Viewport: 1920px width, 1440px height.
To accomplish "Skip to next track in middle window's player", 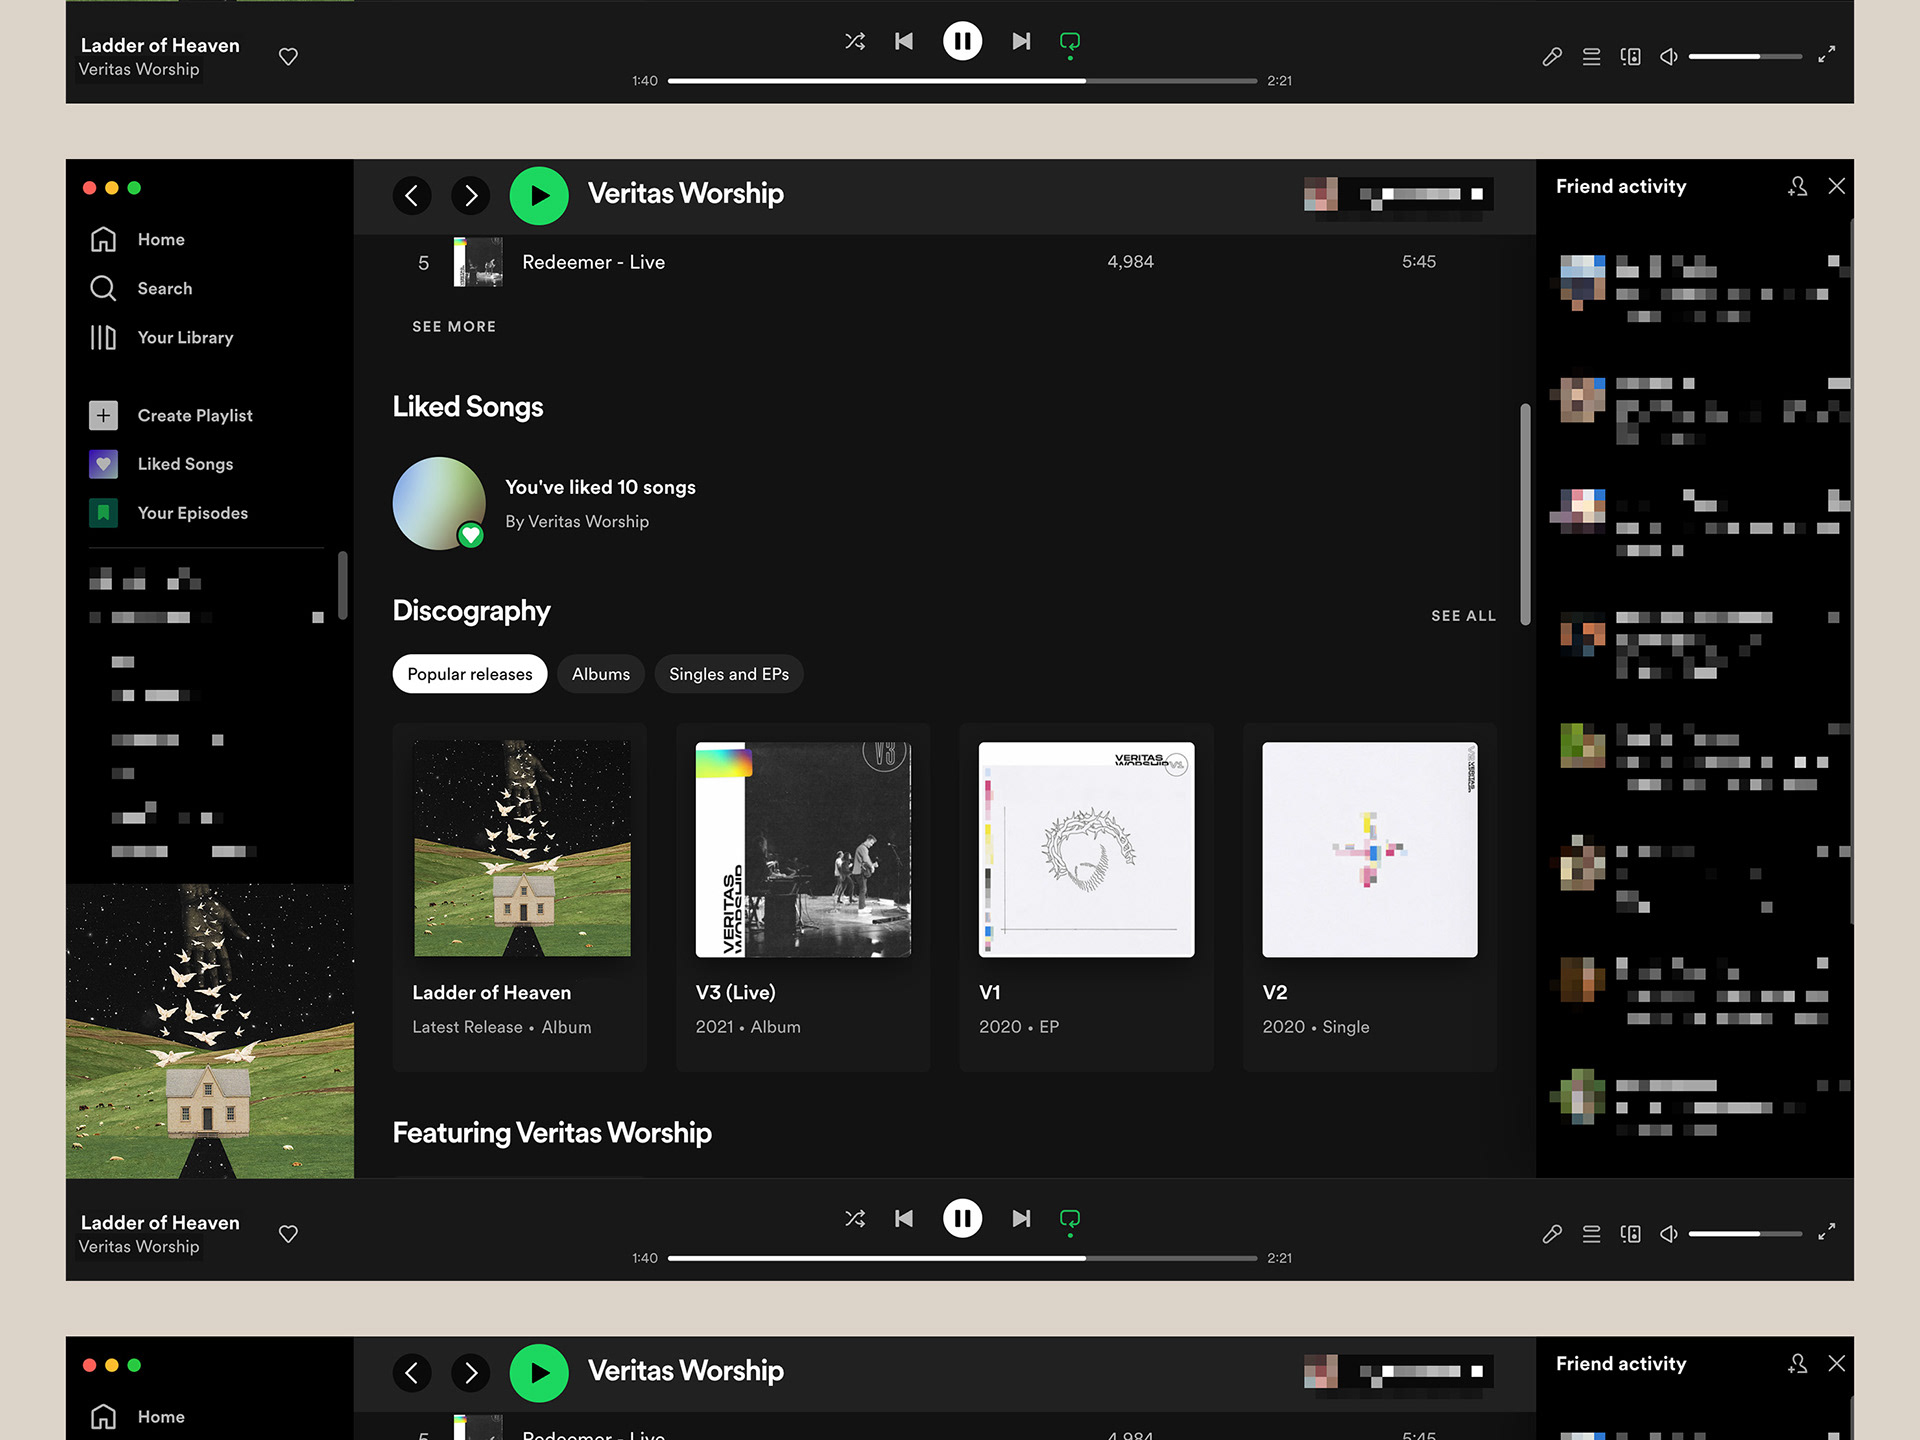I will coord(1021,1219).
